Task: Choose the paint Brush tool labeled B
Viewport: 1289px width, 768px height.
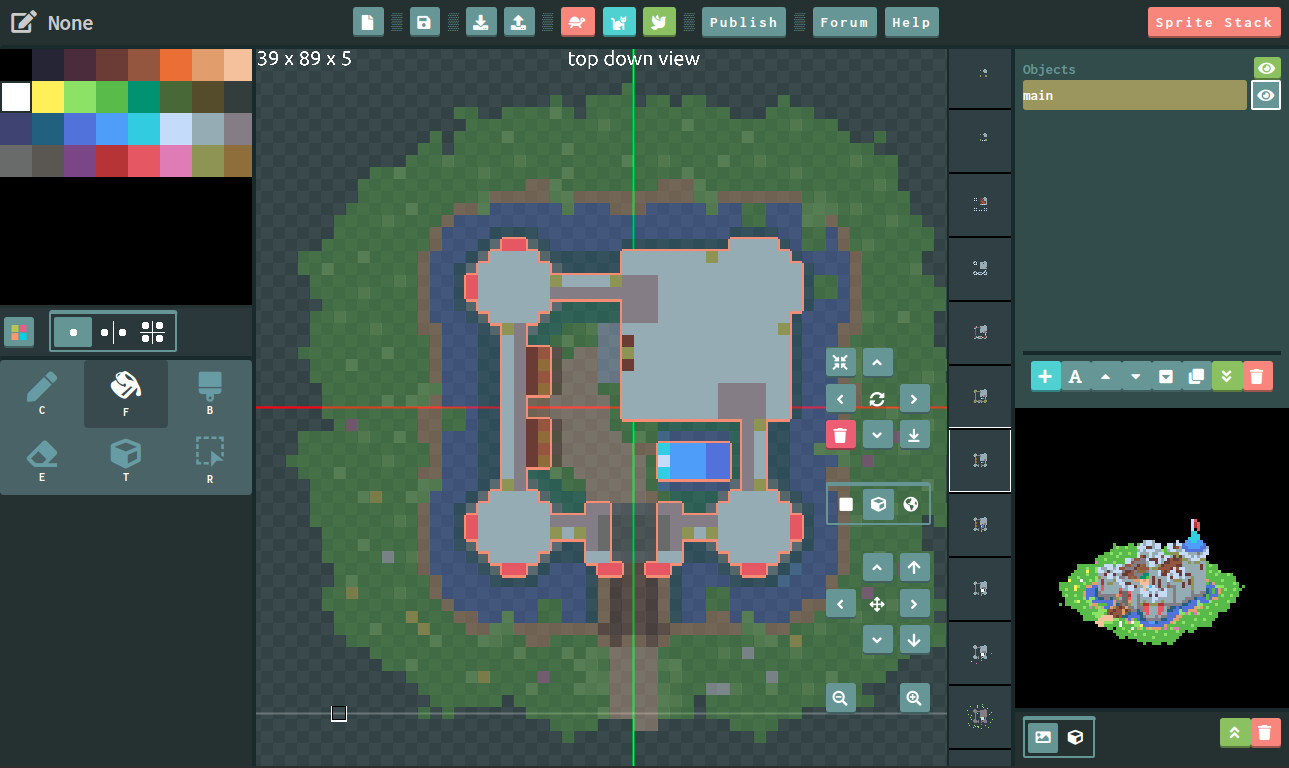Action: tap(210, 393)
